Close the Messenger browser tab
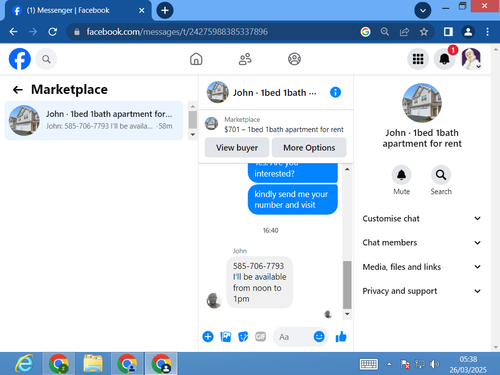The width and height of the screenshot is (500, 375). point(142,10)
